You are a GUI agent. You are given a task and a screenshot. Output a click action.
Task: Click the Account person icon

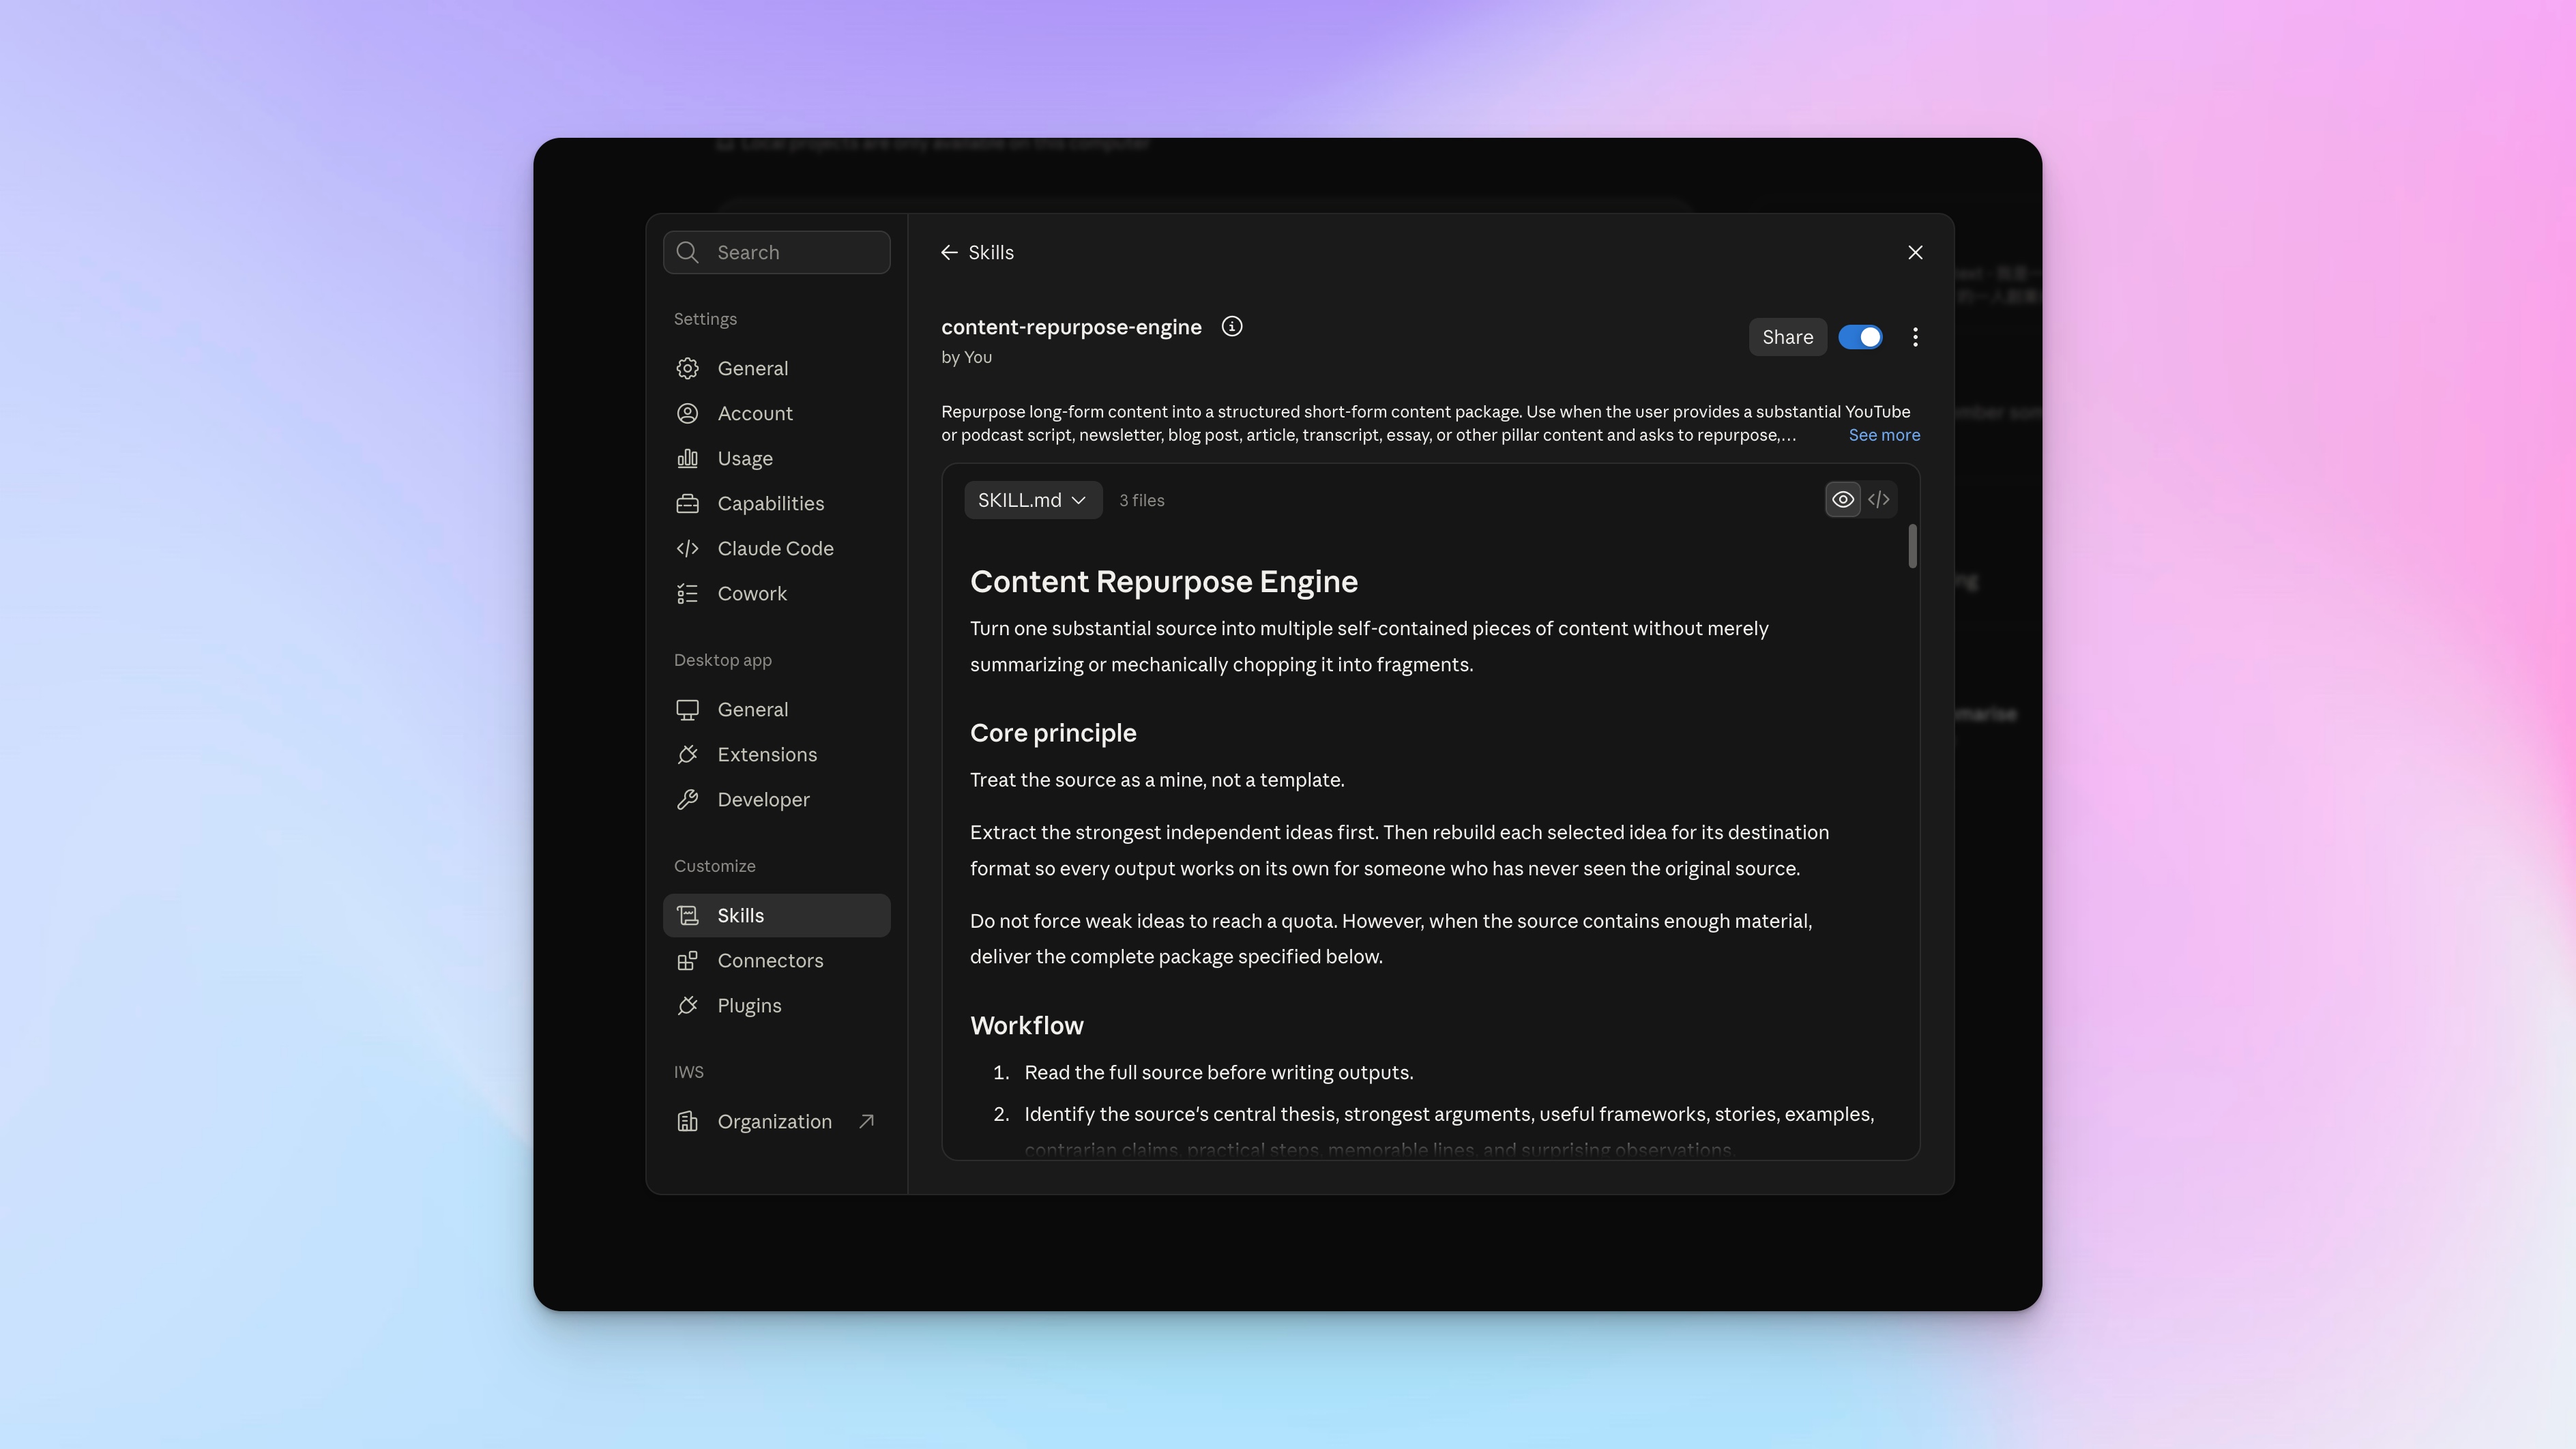pos(687,413)
